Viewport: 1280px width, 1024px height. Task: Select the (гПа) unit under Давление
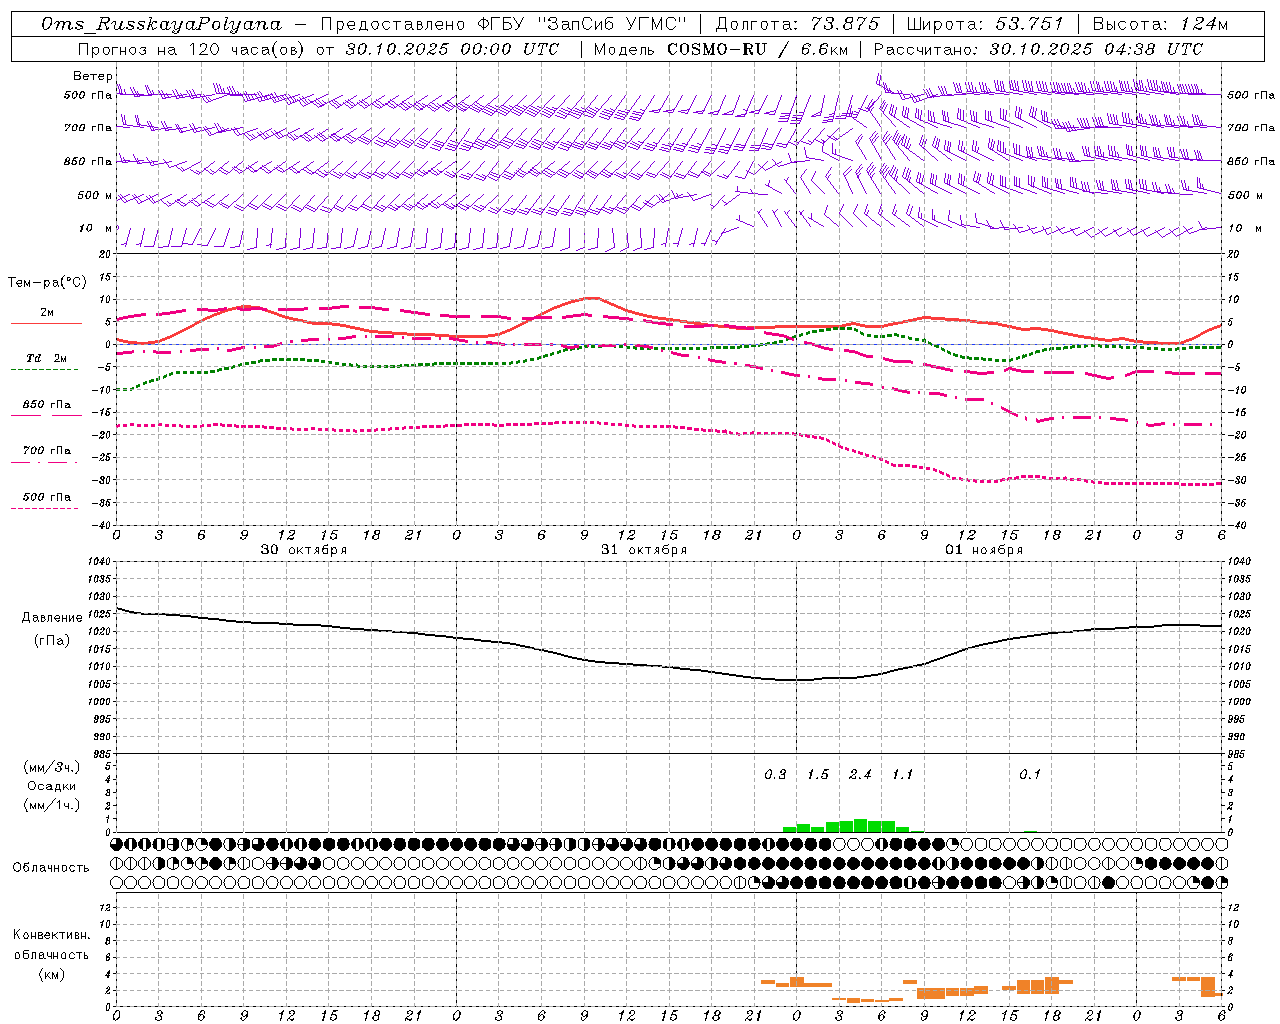coord(52,640)
